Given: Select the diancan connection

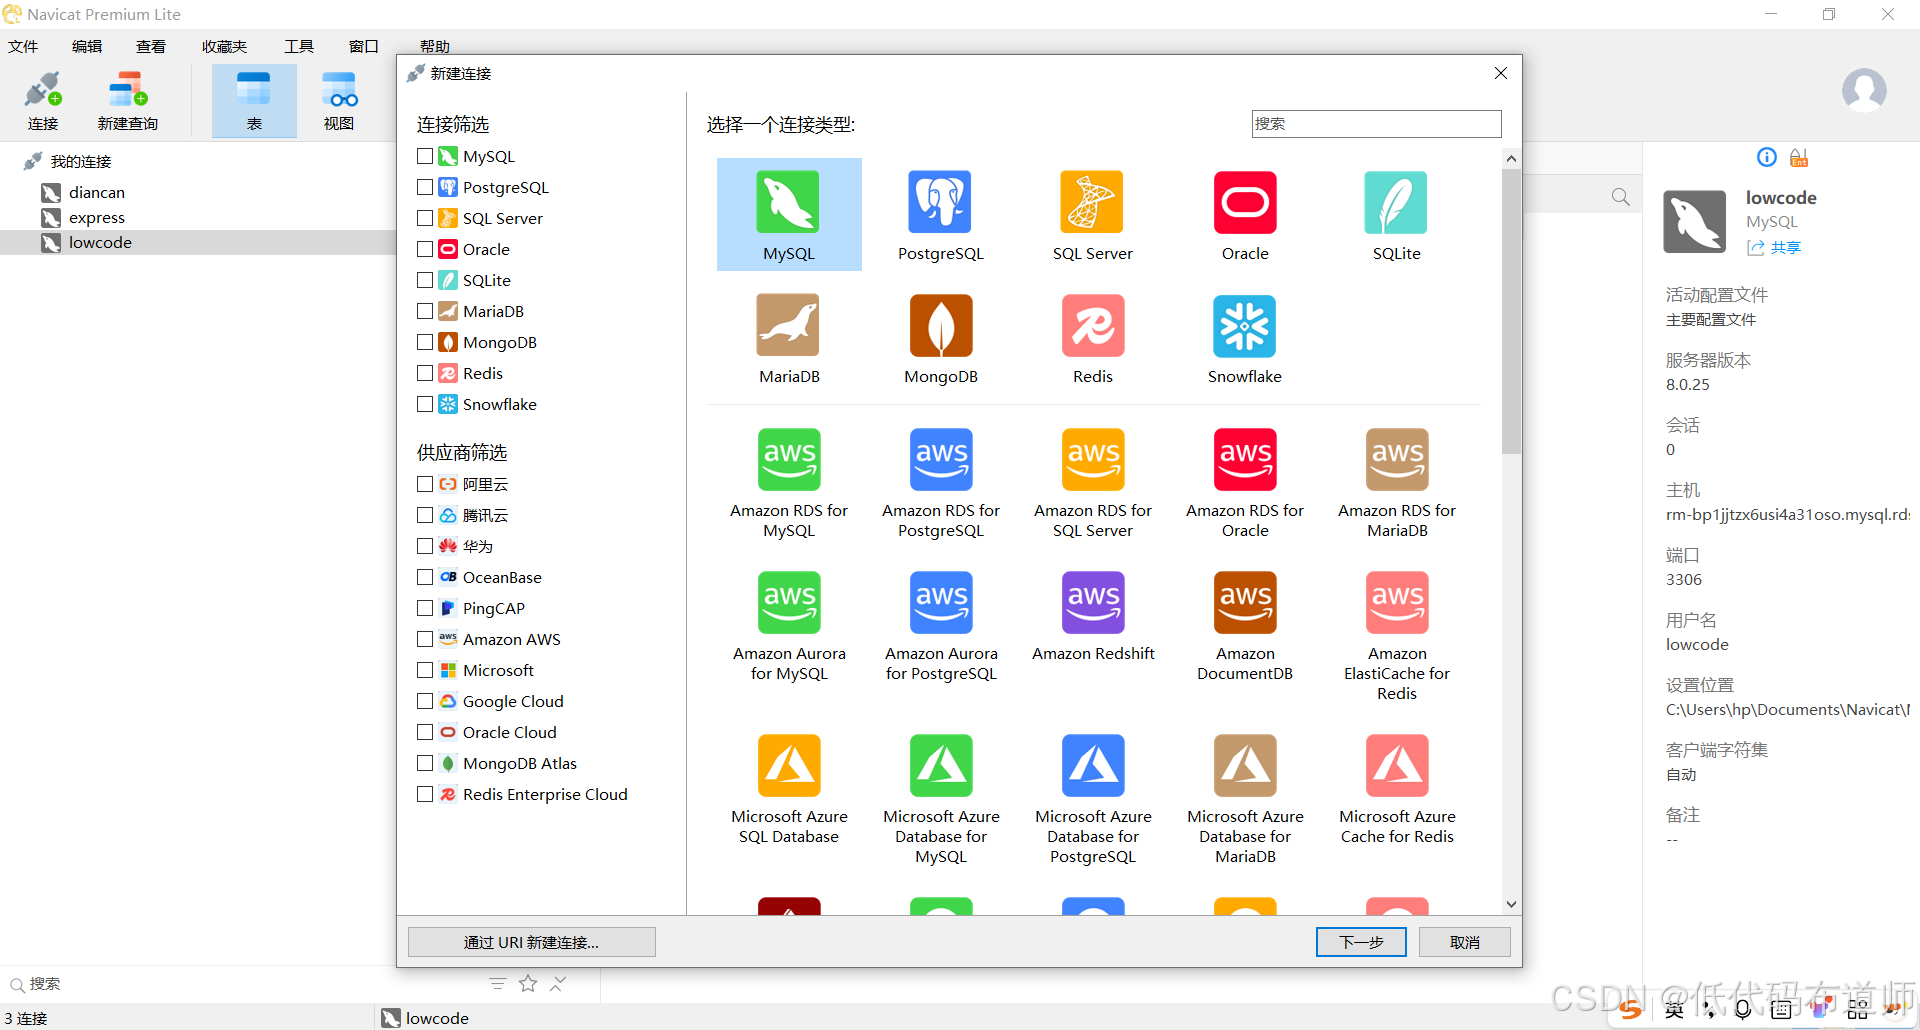Looking at the screenshot, I should (97, 192).
